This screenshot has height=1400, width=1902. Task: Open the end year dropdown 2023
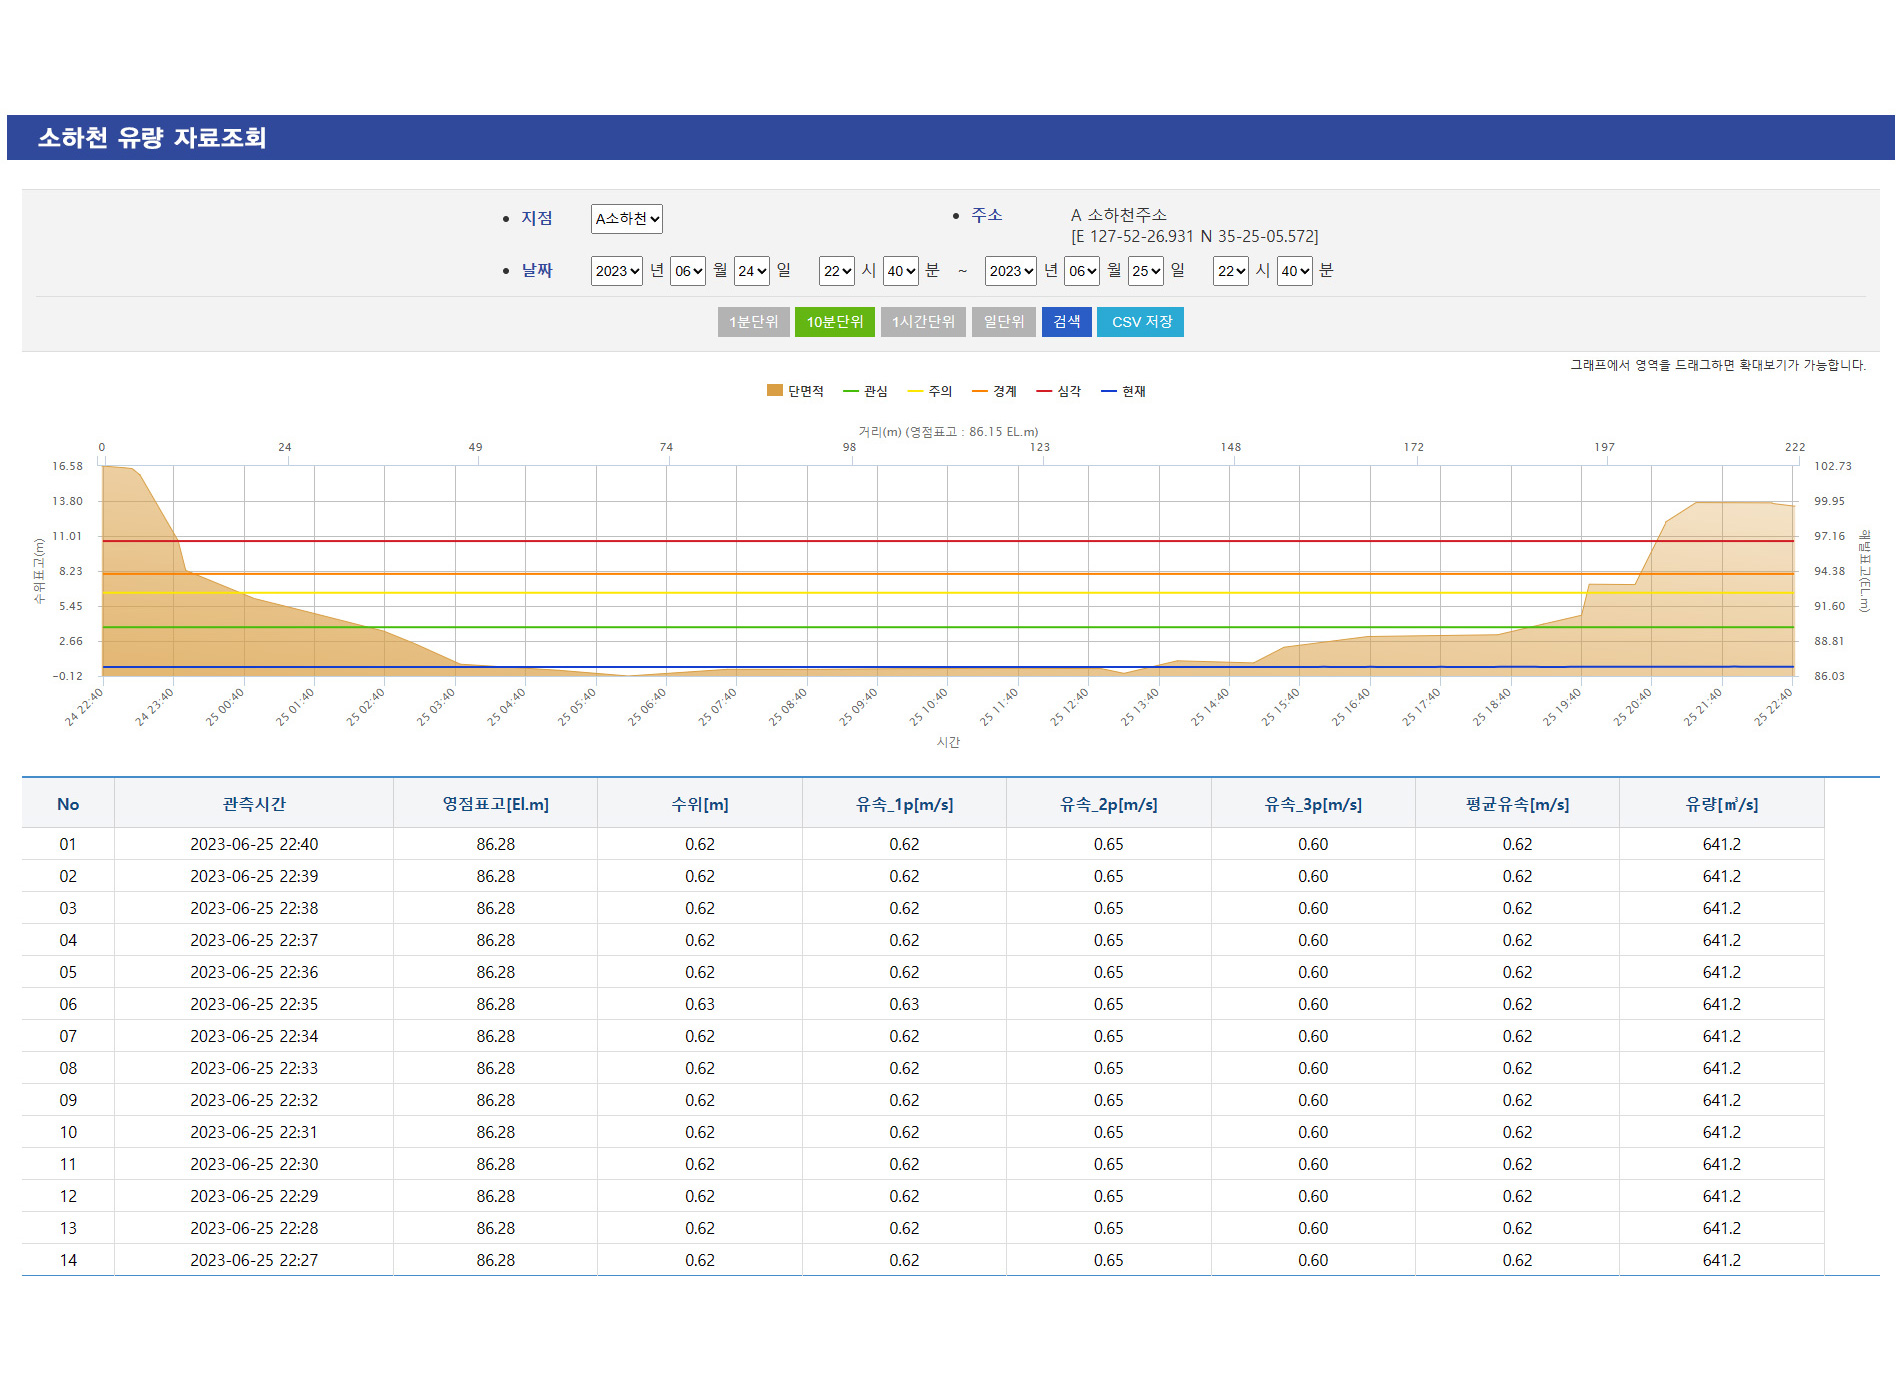1010,271
